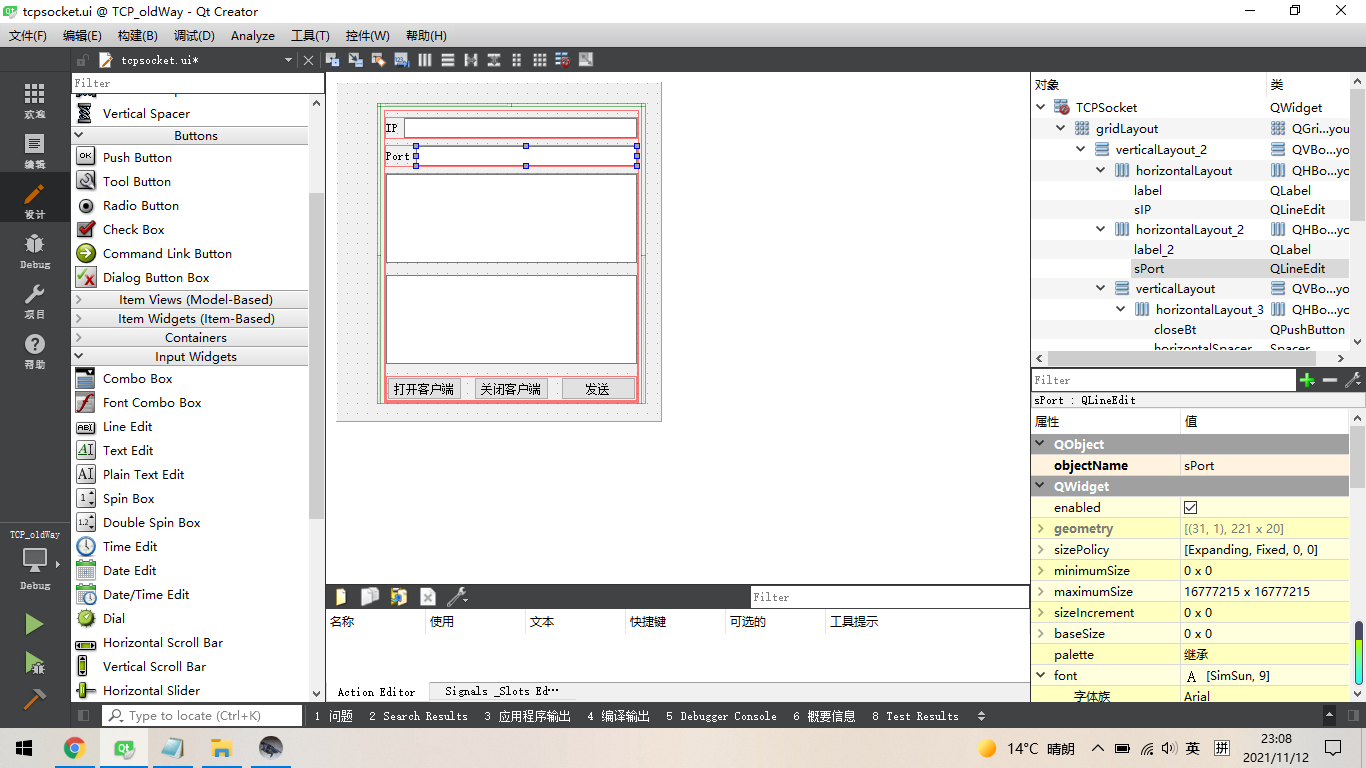Switch to Edit Buddies mode in the toolbar
Screen dimensions: 1366x768
(378, 60)
